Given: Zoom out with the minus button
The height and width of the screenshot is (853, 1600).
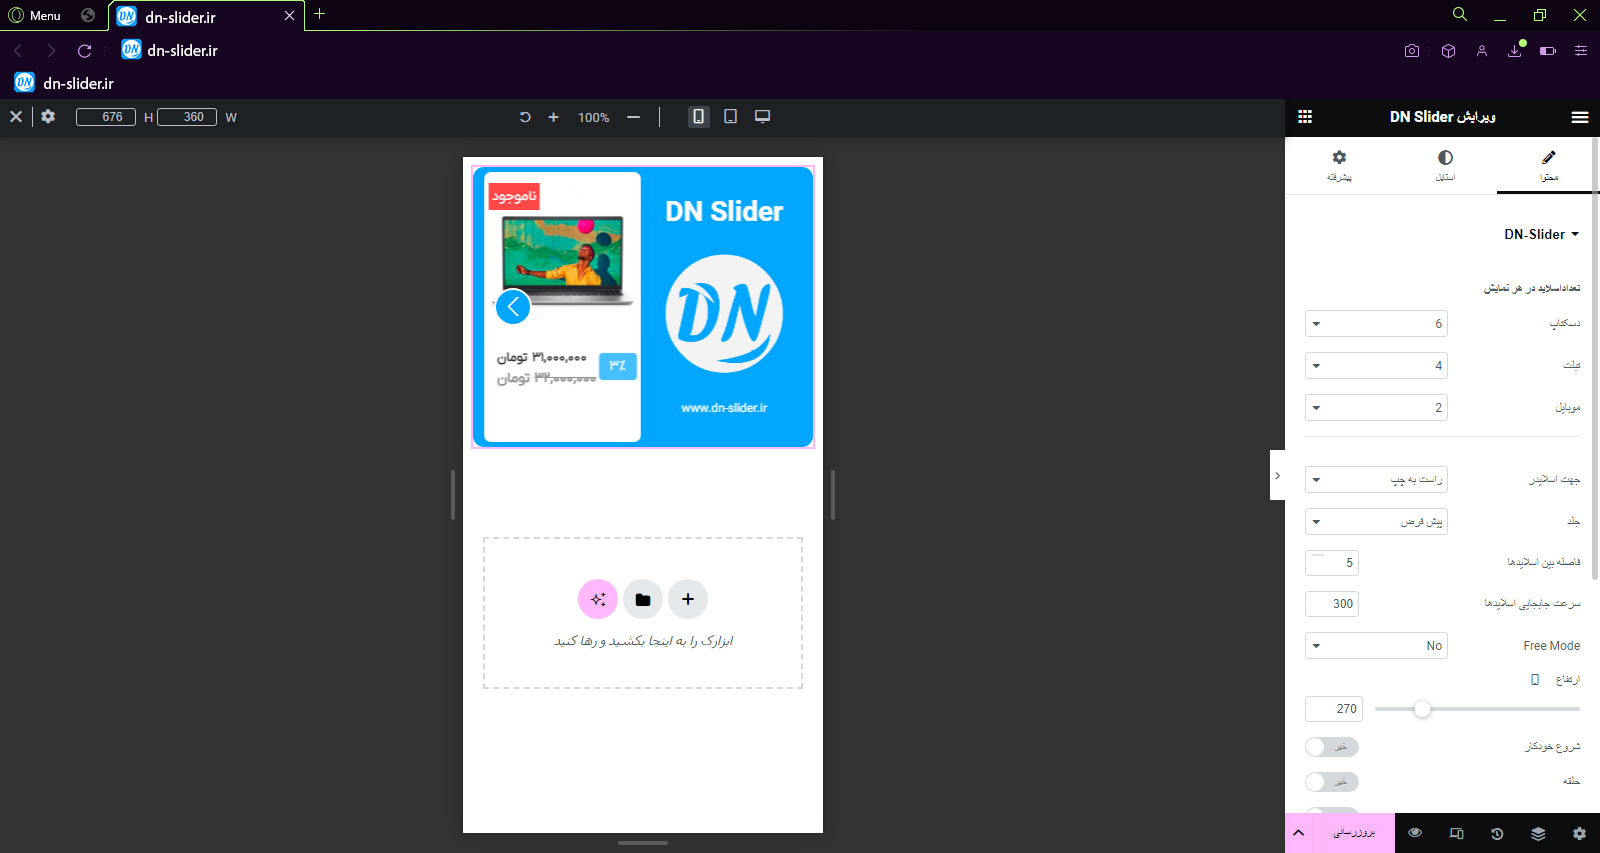Looking at the screenshot, I should [633, 117].
